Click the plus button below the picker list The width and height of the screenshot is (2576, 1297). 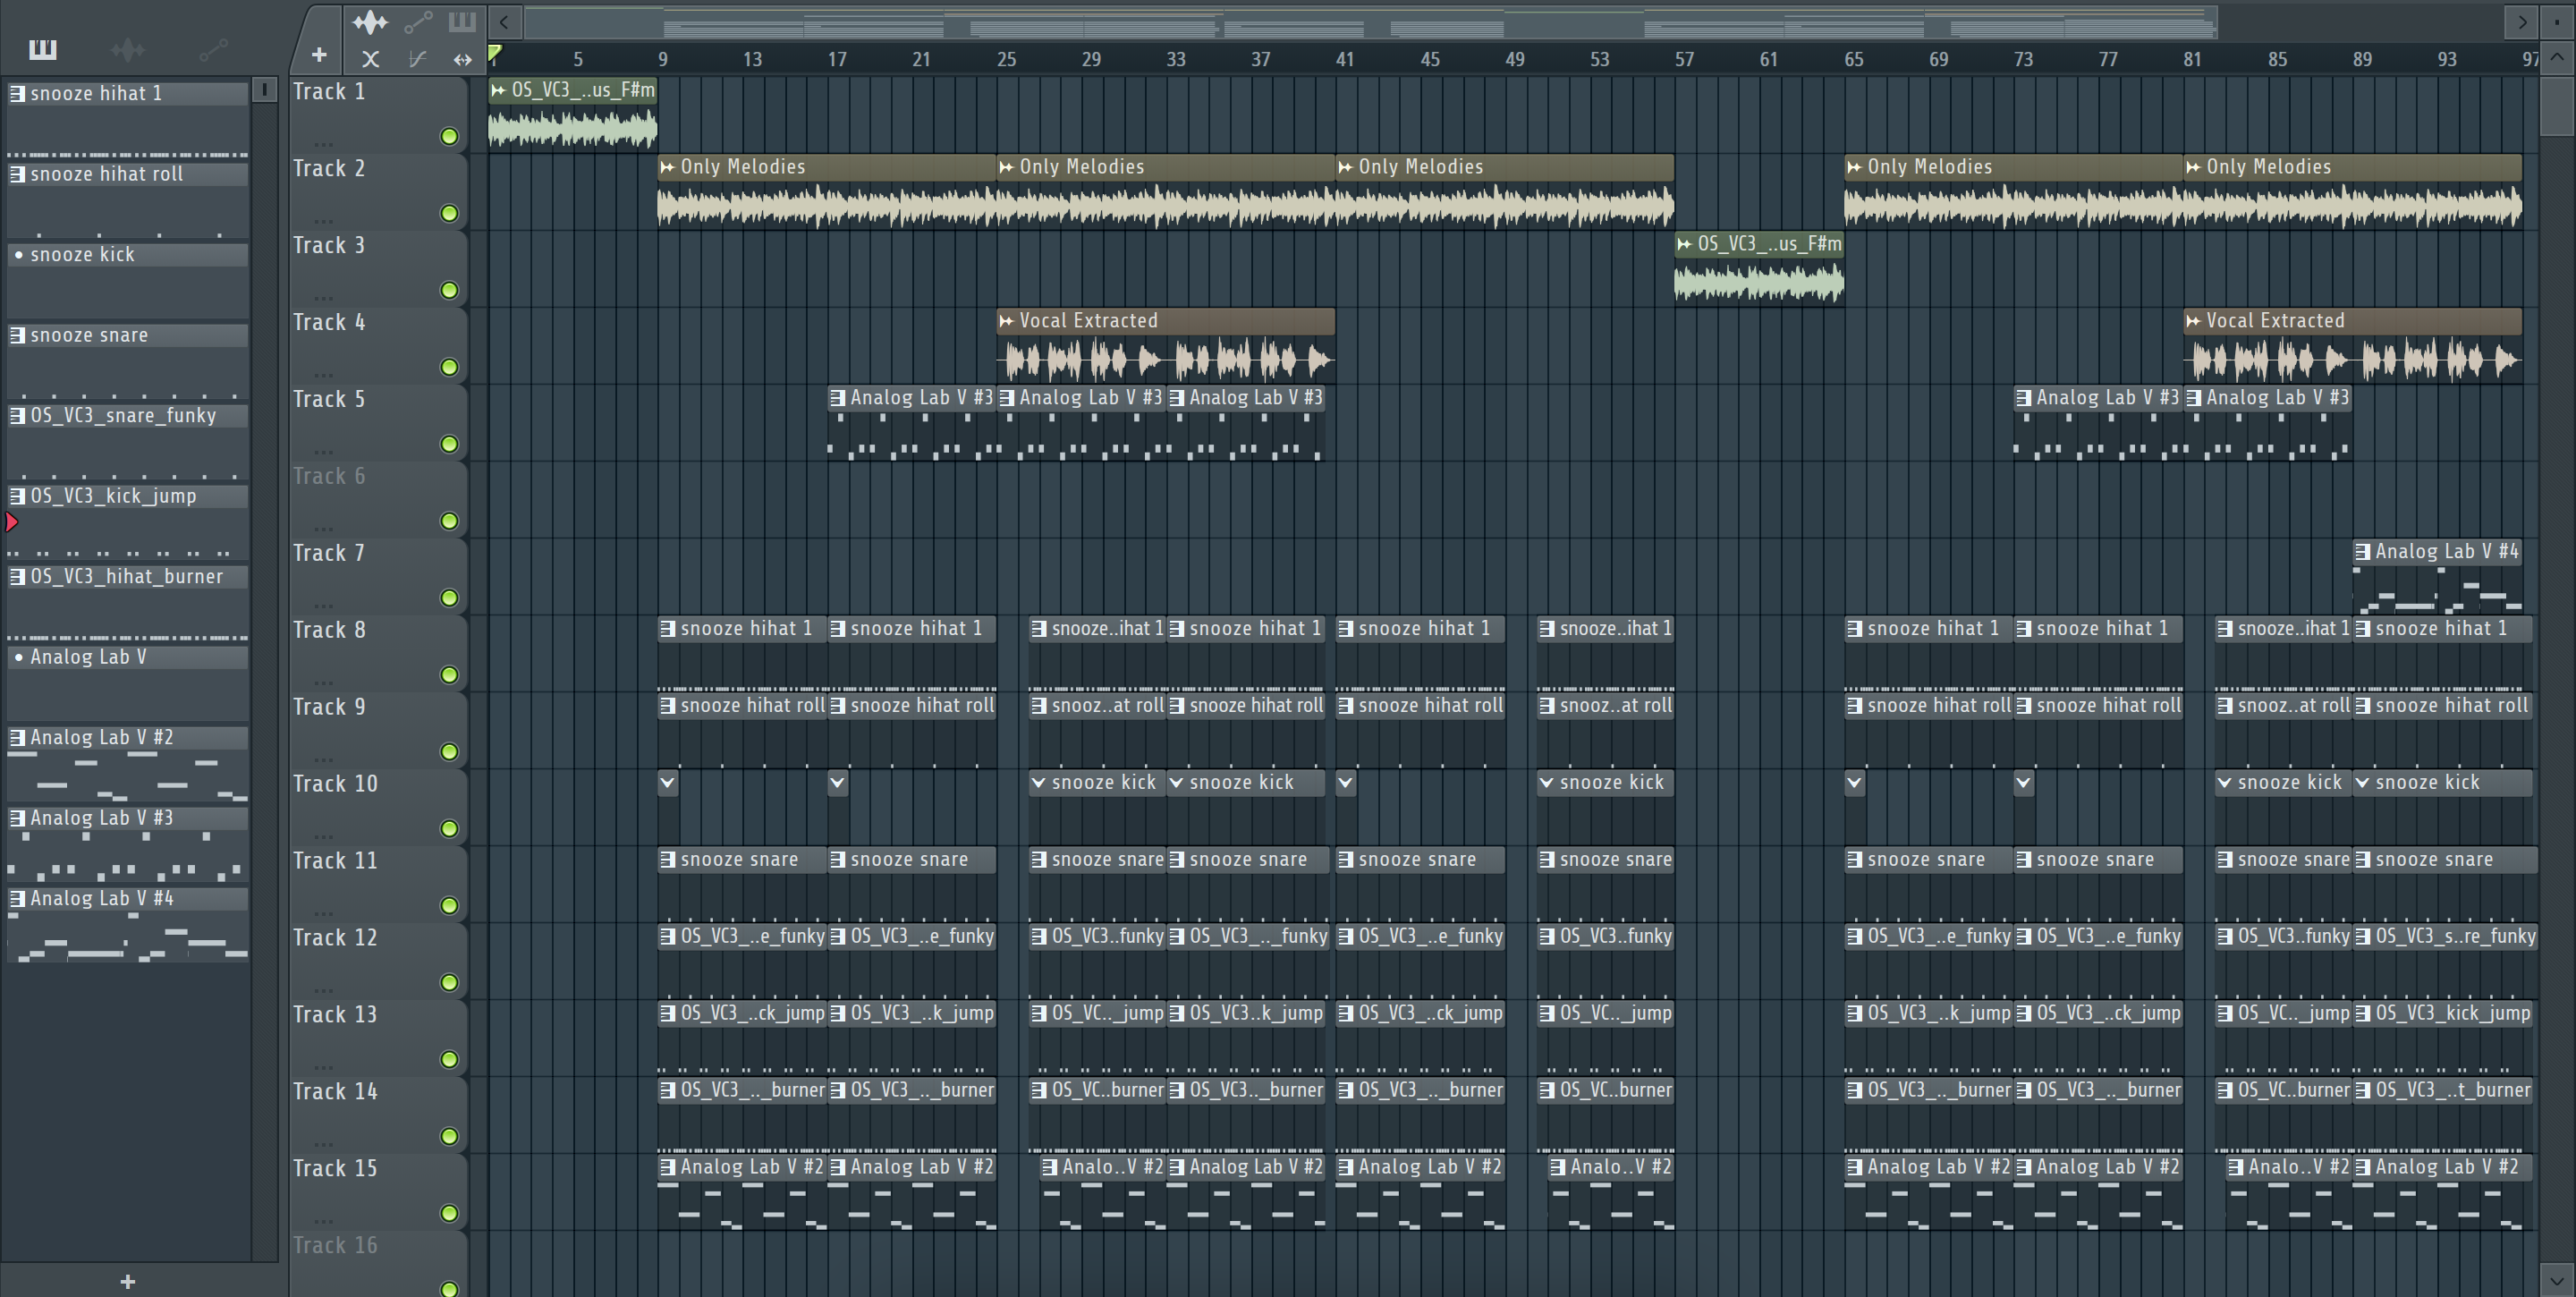pos(127,1281)
